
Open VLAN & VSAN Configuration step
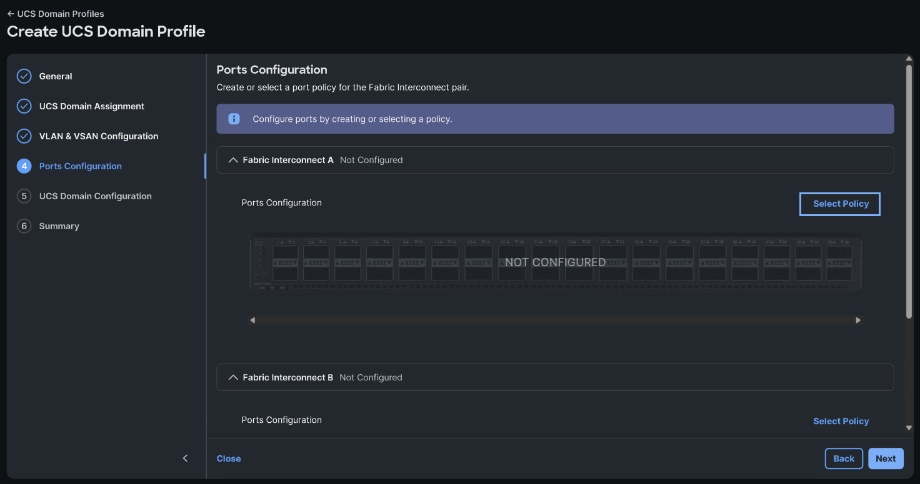click(x=99, y=136)
